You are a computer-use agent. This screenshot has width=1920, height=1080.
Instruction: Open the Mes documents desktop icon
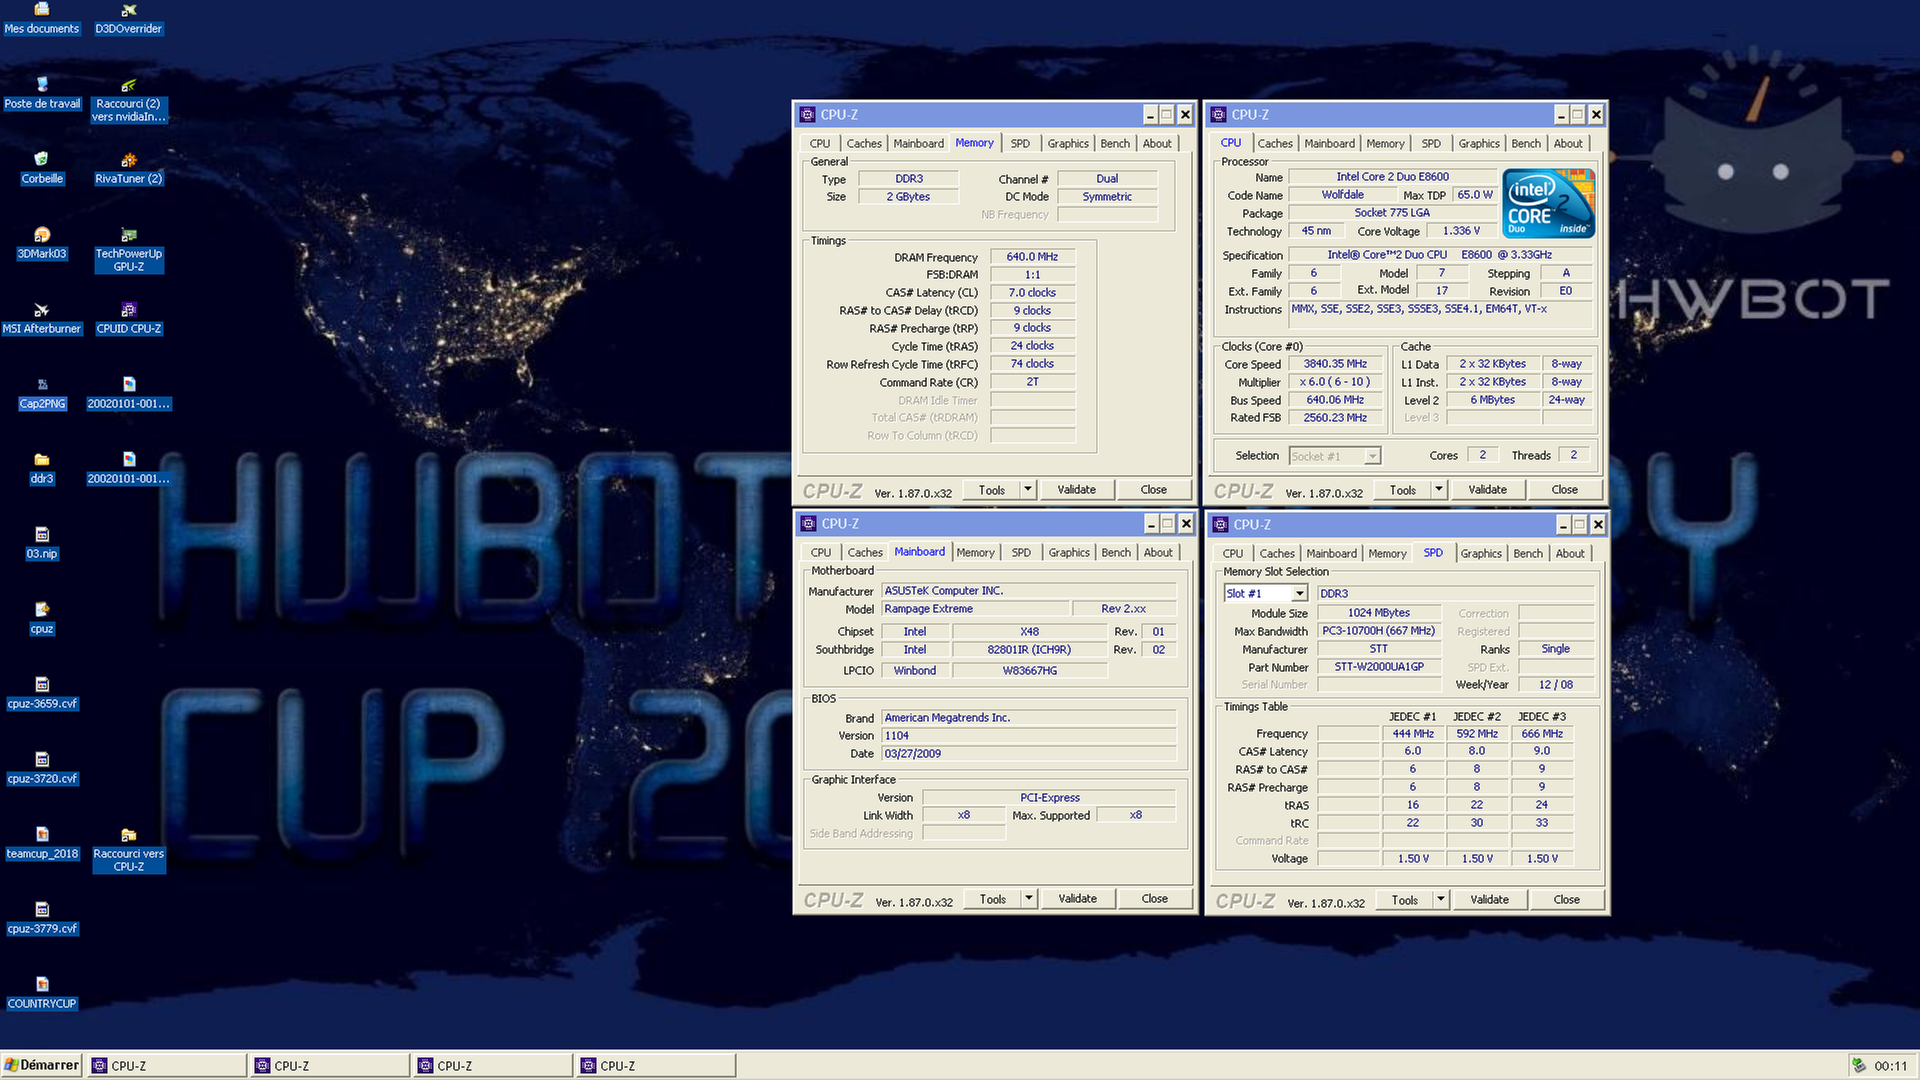41,18
